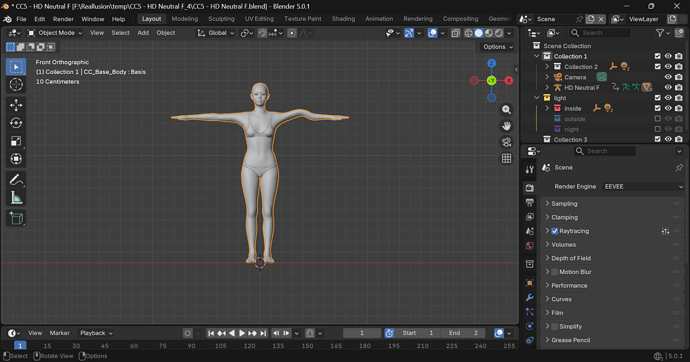This screenshot has width=690, height=362.
Task: Click the Z axis on navigation gizmo
Action: pyautogui.click(x=492, y=63)
